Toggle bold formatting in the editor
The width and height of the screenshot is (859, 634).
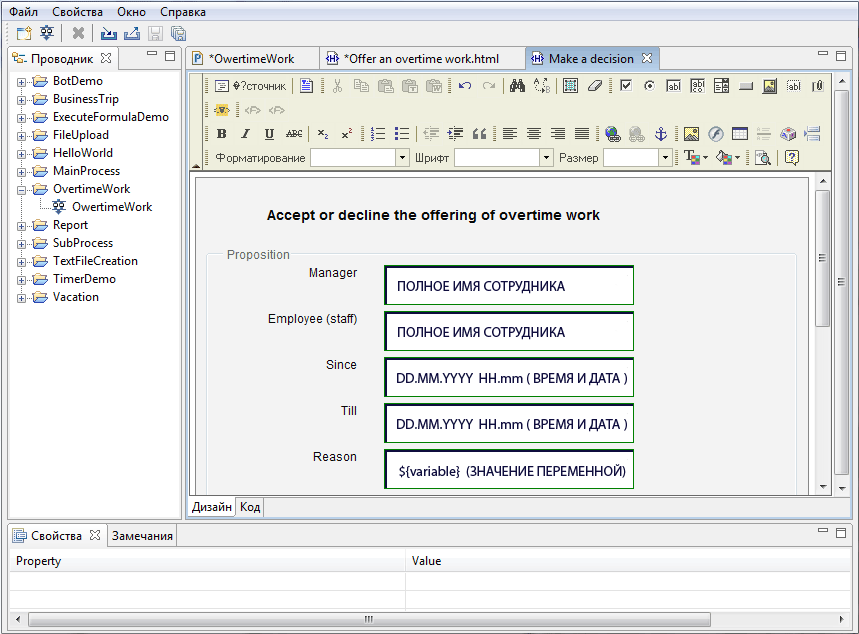pos(219,131)
